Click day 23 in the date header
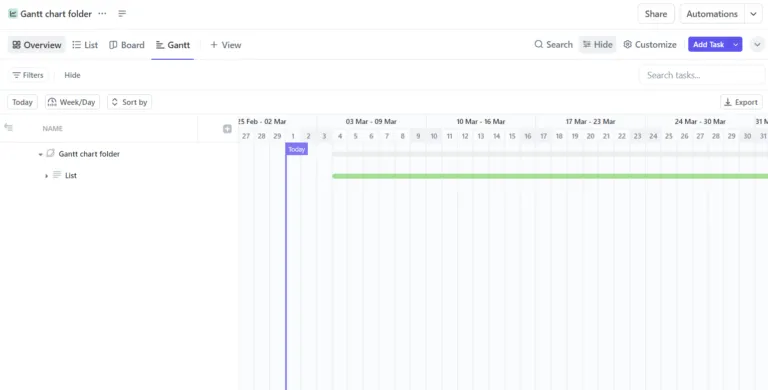 [x=637, y=136]
